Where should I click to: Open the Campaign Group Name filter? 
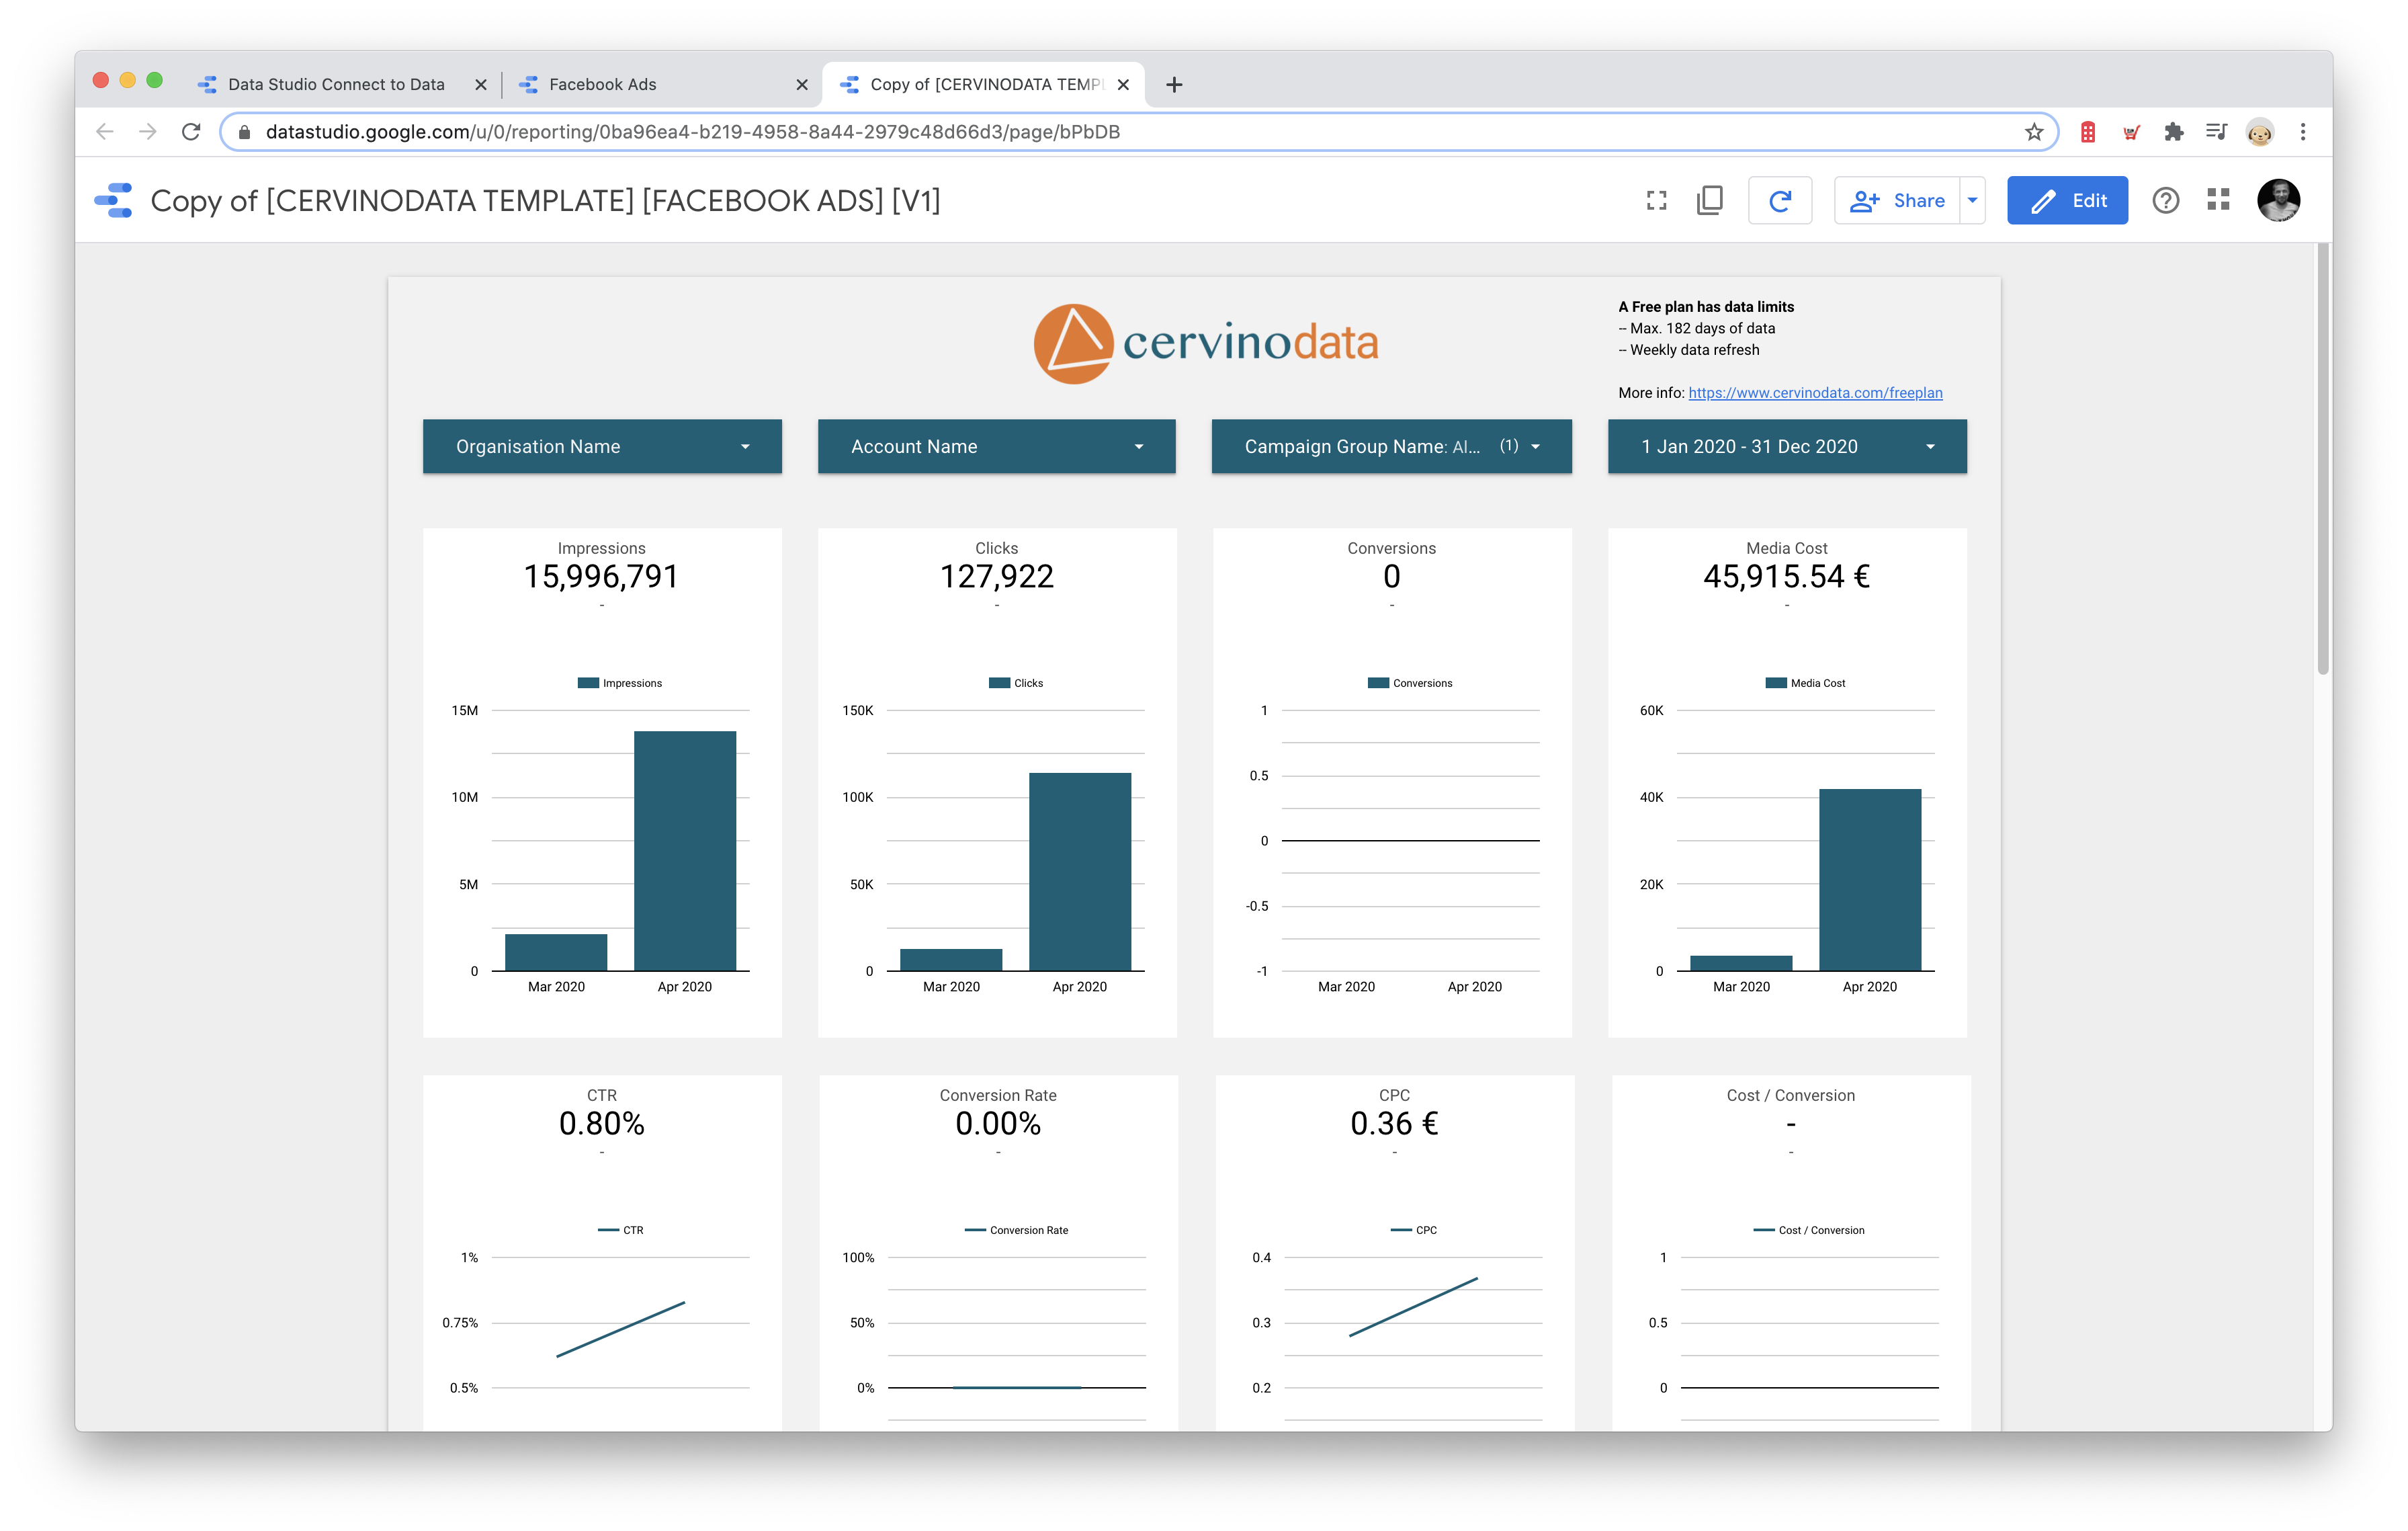1391,447
